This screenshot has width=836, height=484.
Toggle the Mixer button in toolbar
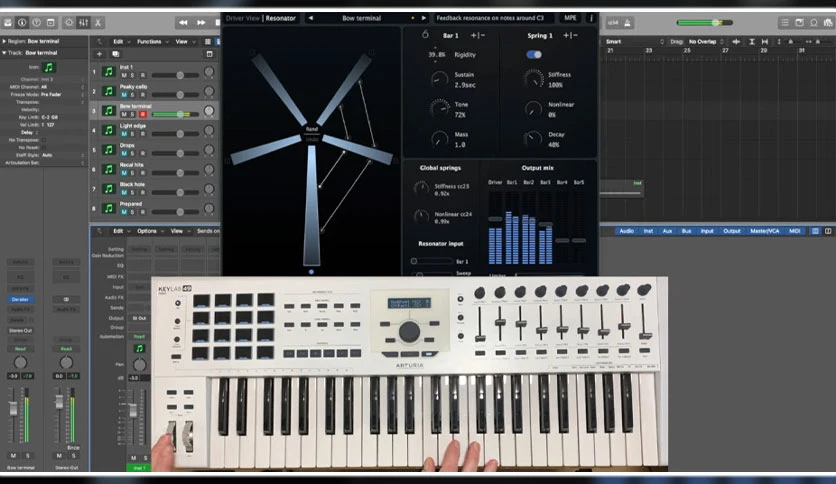[x=84, y=22]
